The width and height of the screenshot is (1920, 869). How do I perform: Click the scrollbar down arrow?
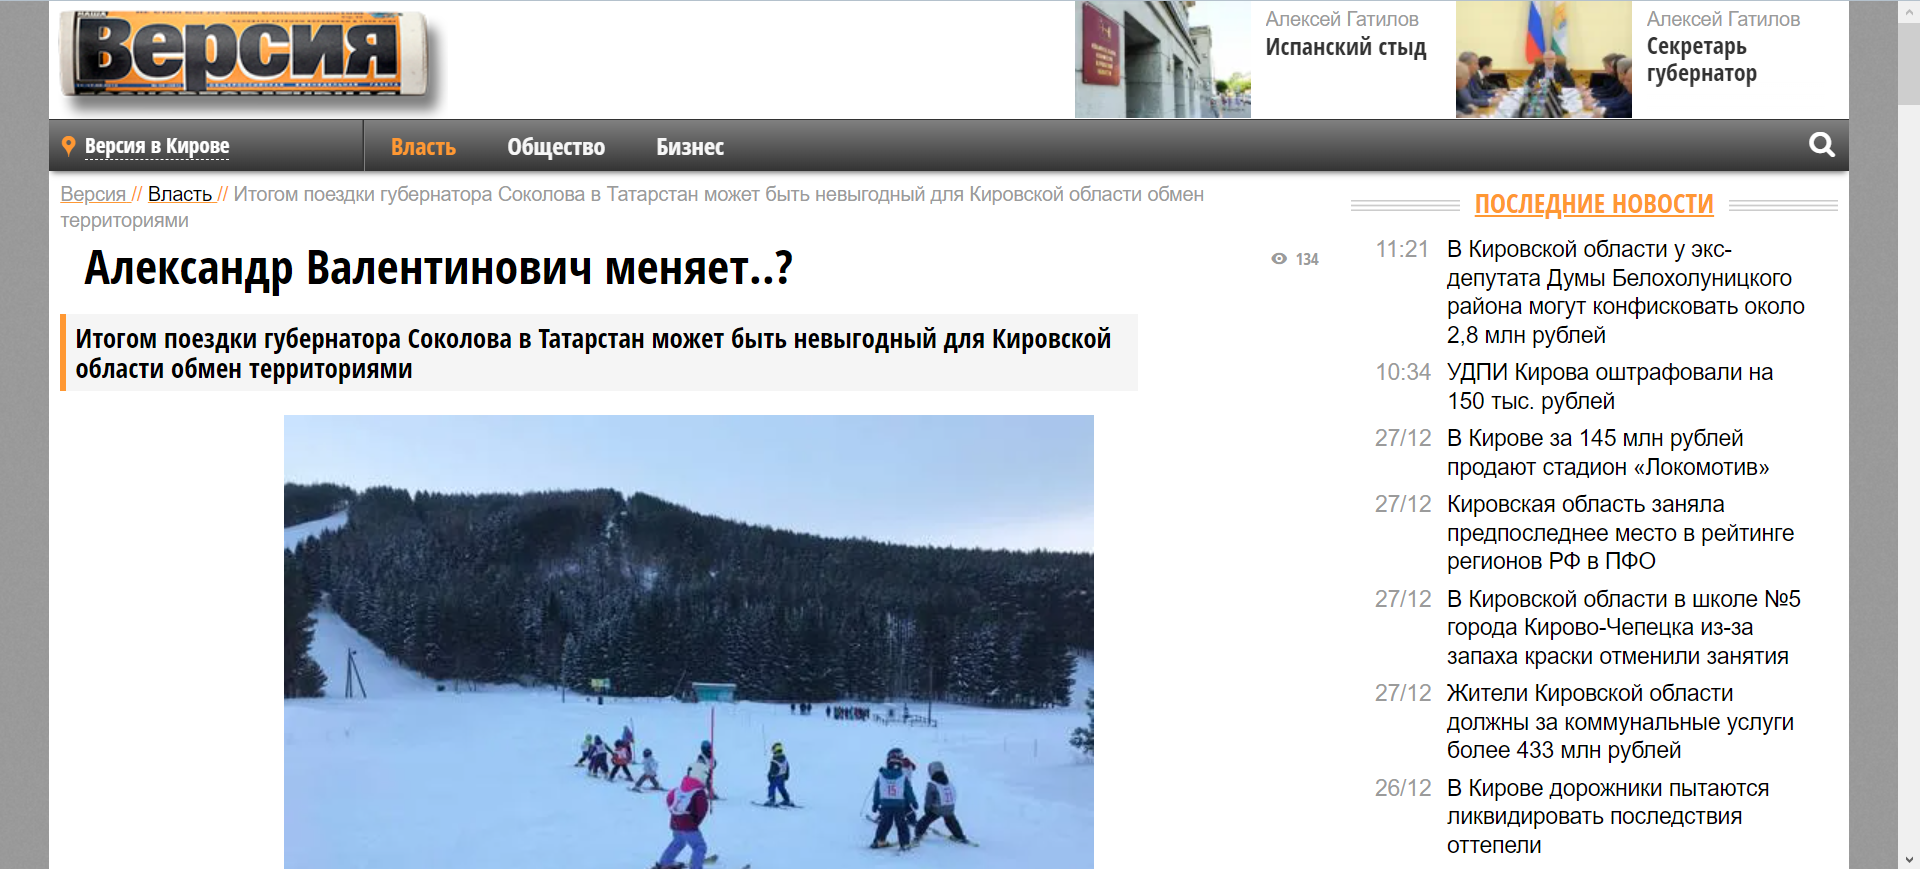1909,859
